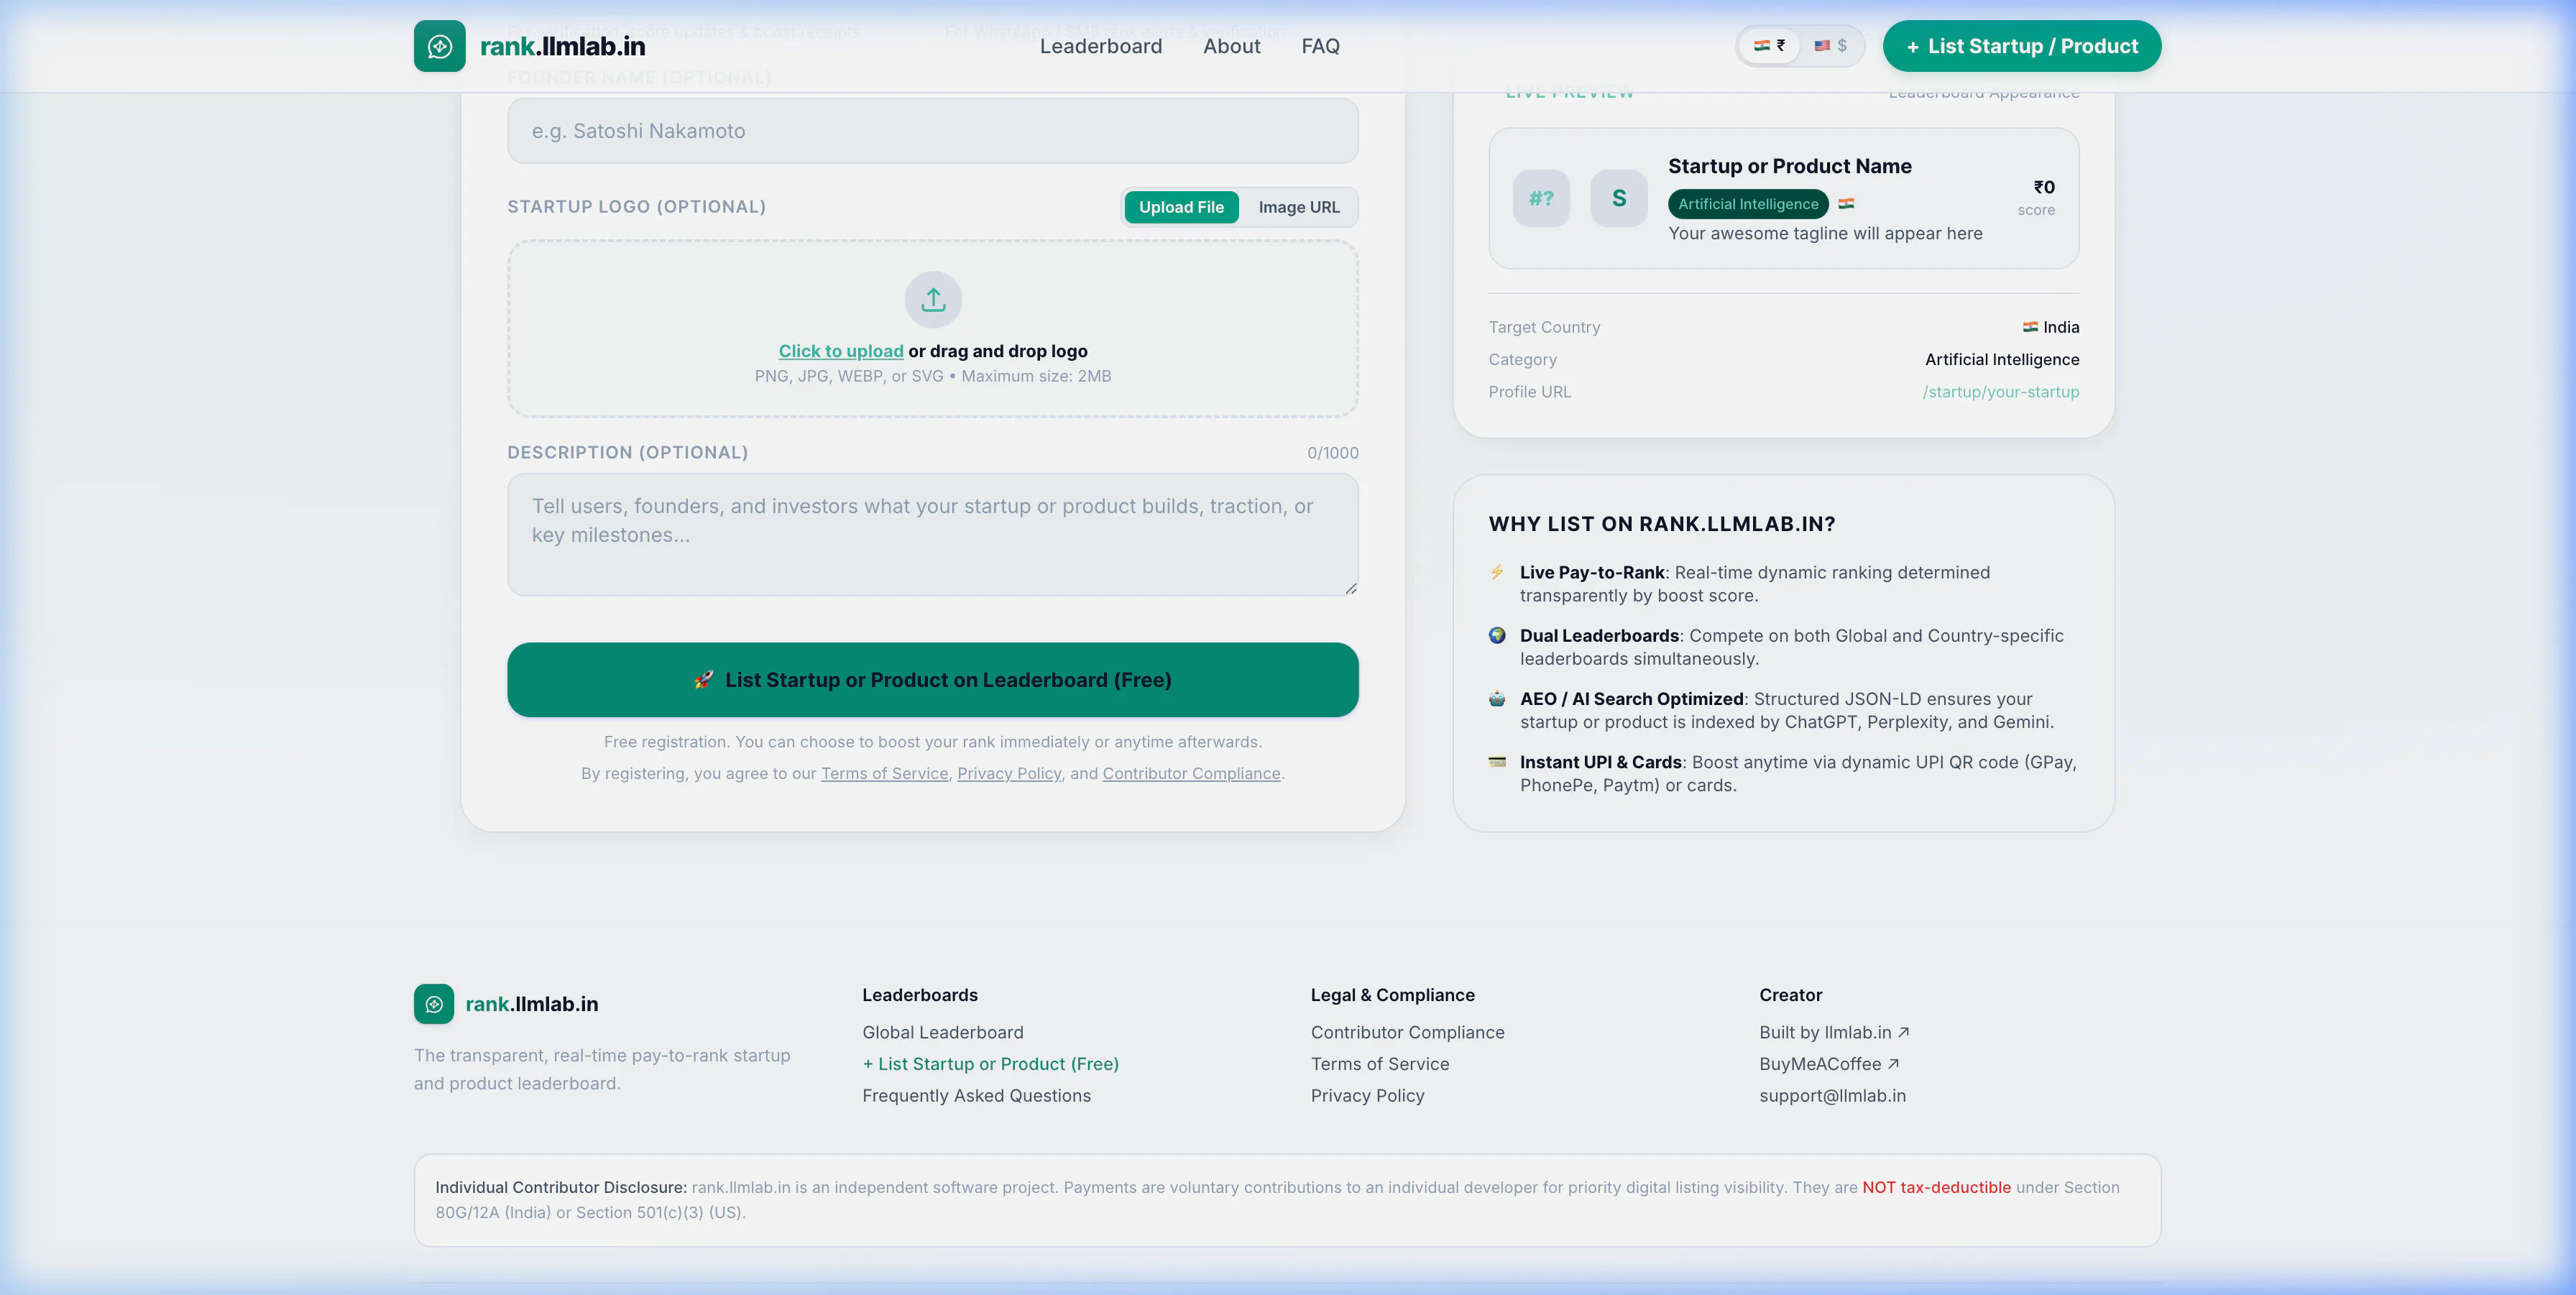Click the red 'NOT tax-deductible' text
Image resolution: width=2576 pixels, height=1295 pixels.
[x=1936, y=1187]
